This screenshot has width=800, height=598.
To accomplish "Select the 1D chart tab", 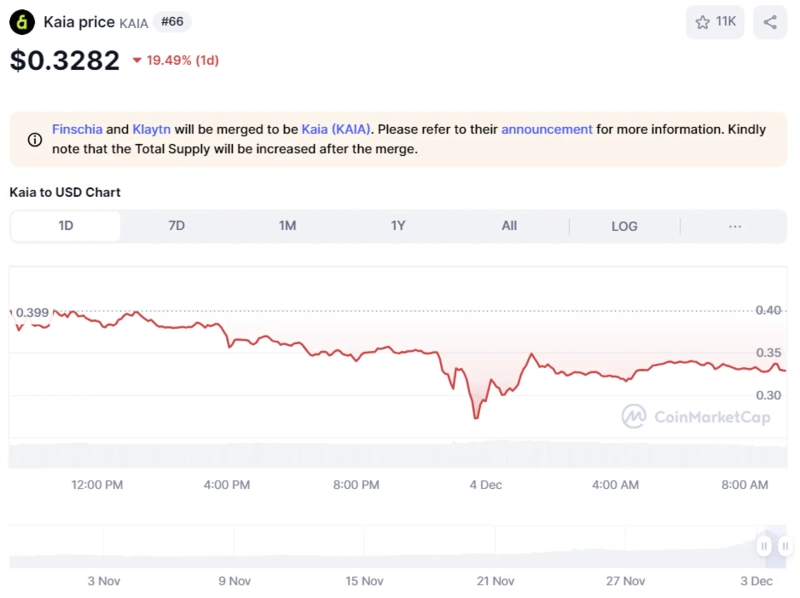I will click(66, 226).
